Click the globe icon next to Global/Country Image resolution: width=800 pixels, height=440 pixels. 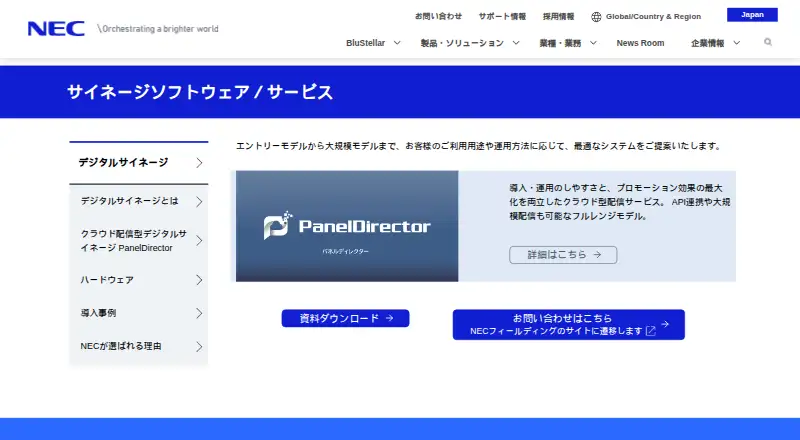click(596, 17)
